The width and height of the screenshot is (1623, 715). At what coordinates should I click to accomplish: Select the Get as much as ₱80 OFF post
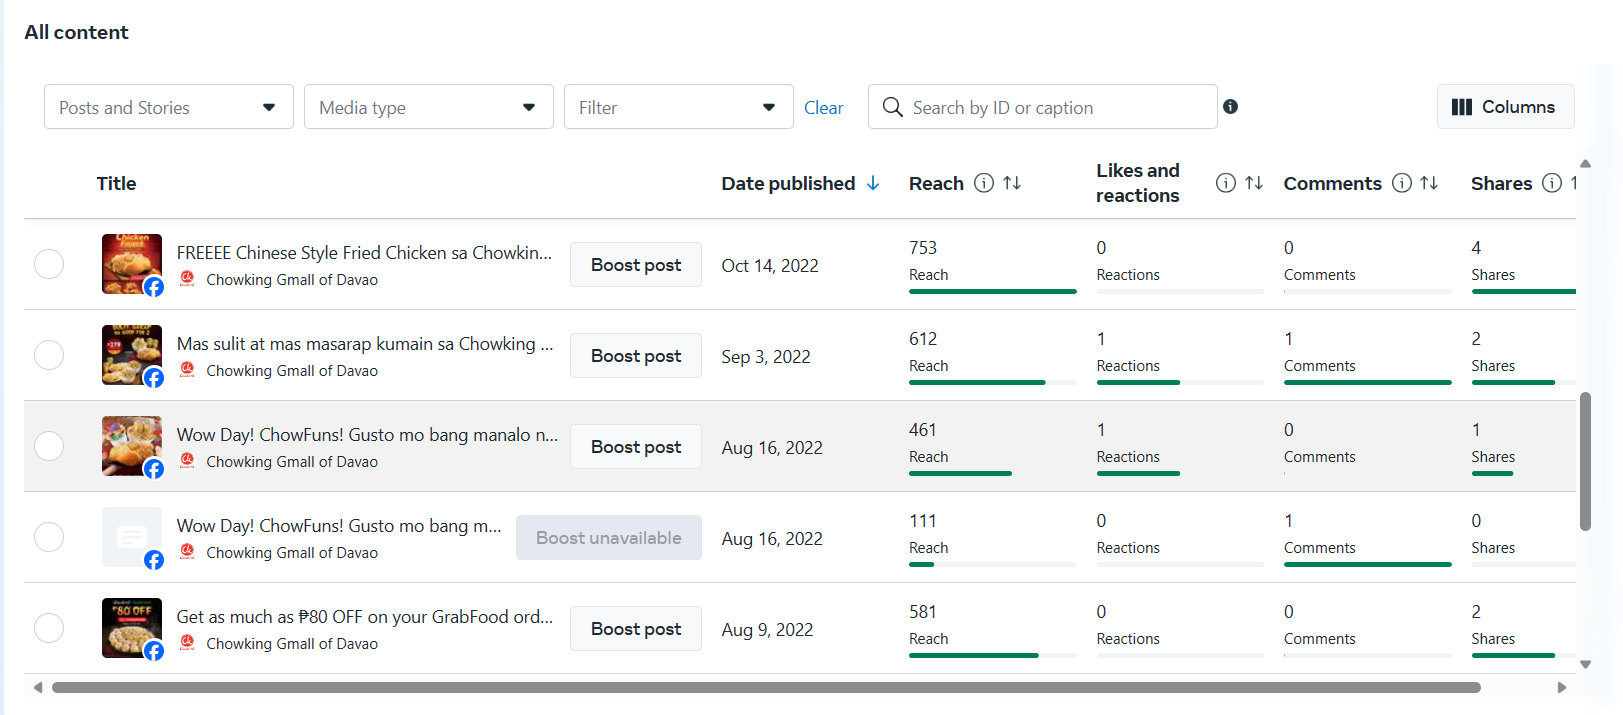coord(49,628)
